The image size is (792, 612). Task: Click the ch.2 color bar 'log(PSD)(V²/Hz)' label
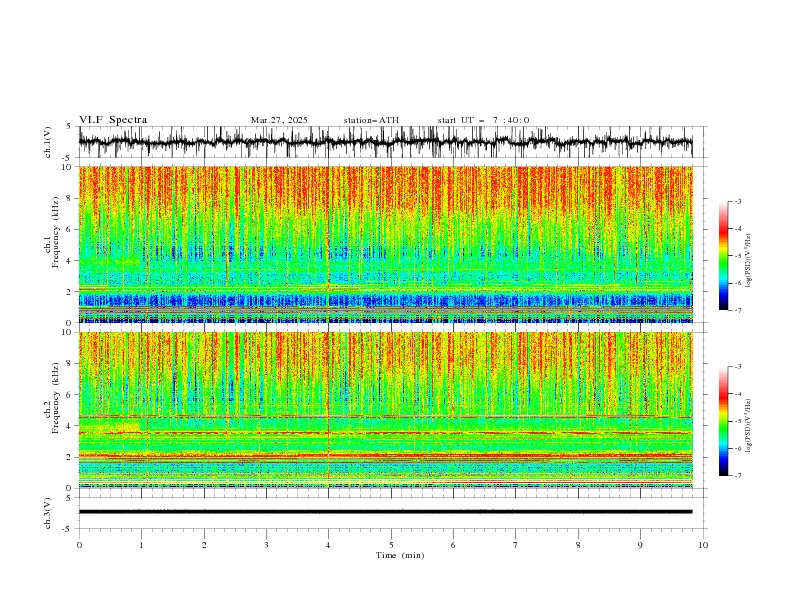pos(748,425)
